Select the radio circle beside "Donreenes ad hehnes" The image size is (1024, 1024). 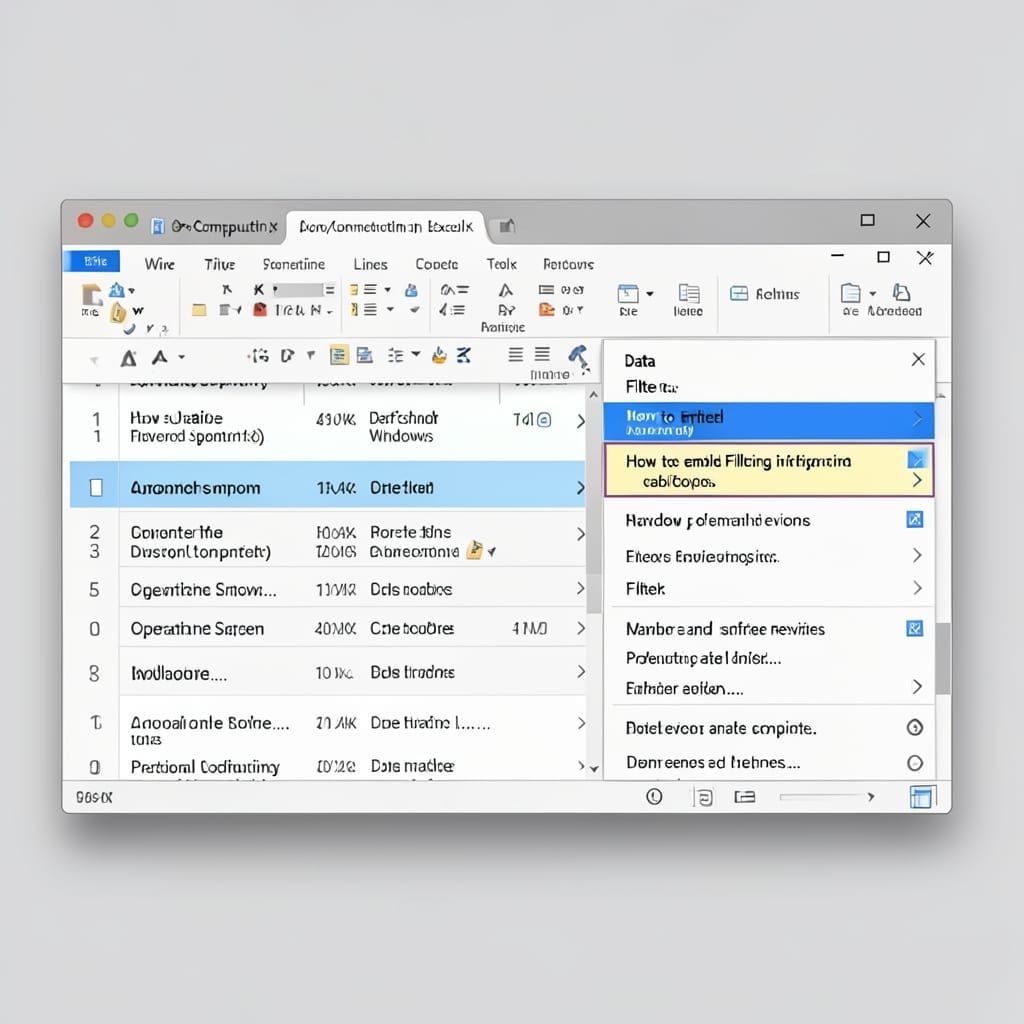915,762
